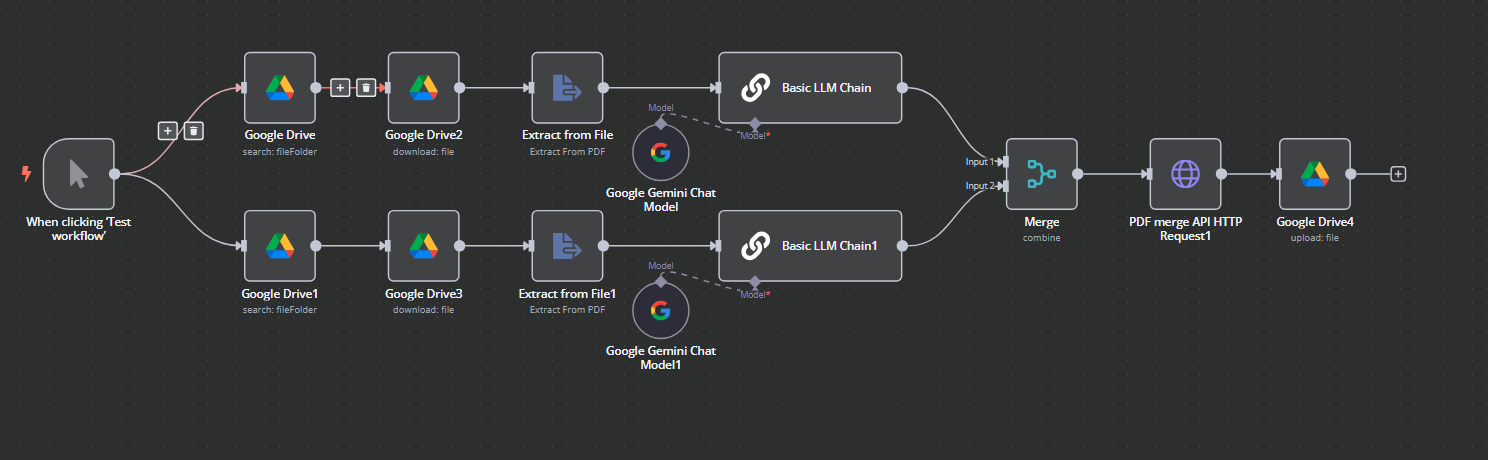1488x460 pixels.
Task: Delete connection between Google Drive and Google Drive2
Action: point(366,88)
